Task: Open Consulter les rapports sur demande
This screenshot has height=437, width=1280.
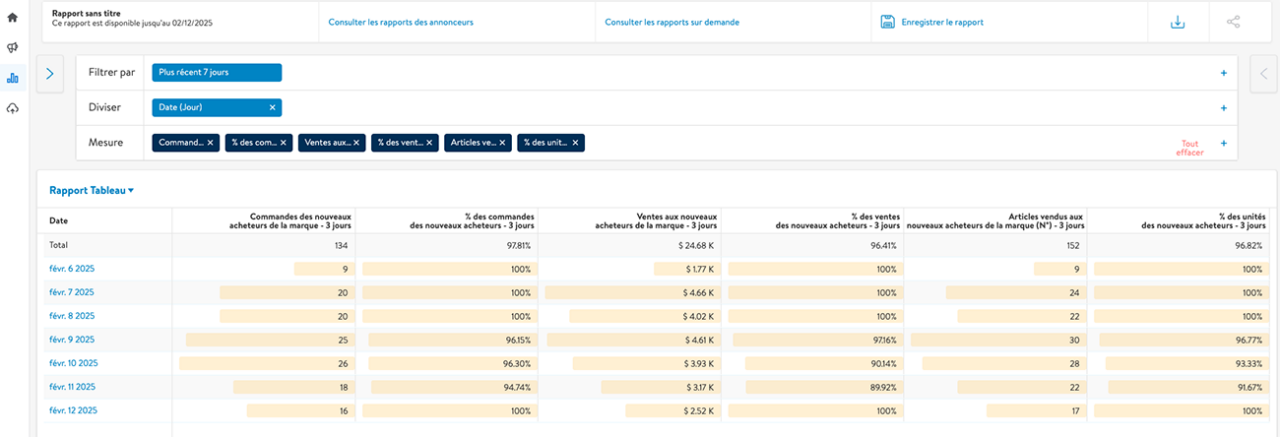Action: pos(672,22)
